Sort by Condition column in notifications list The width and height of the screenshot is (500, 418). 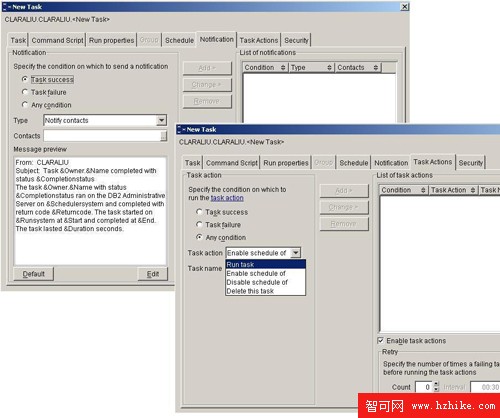point(265,67)
